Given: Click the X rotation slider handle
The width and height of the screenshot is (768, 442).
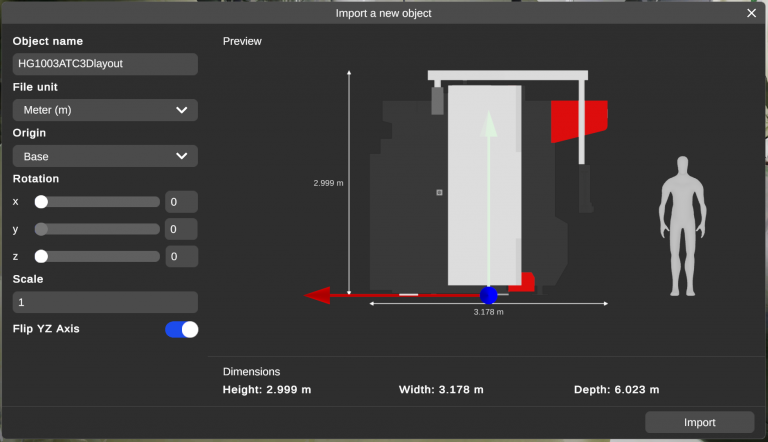Looking at the screenshot, I should (41, 202).
